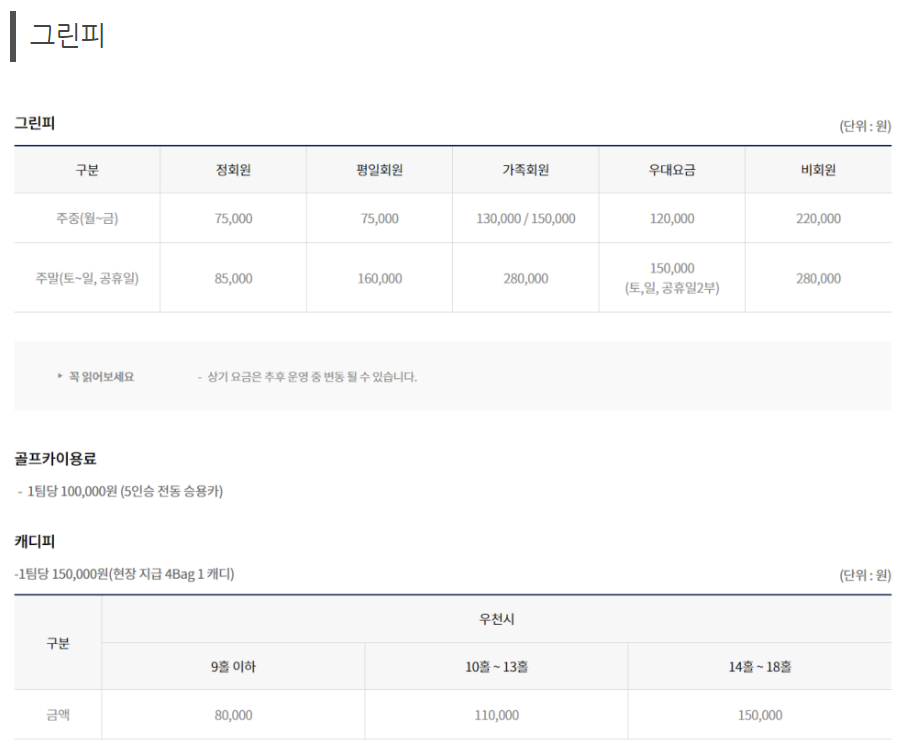Click the 정회원 column header
This screenshot has width=902, height=752.
[233, 170]
